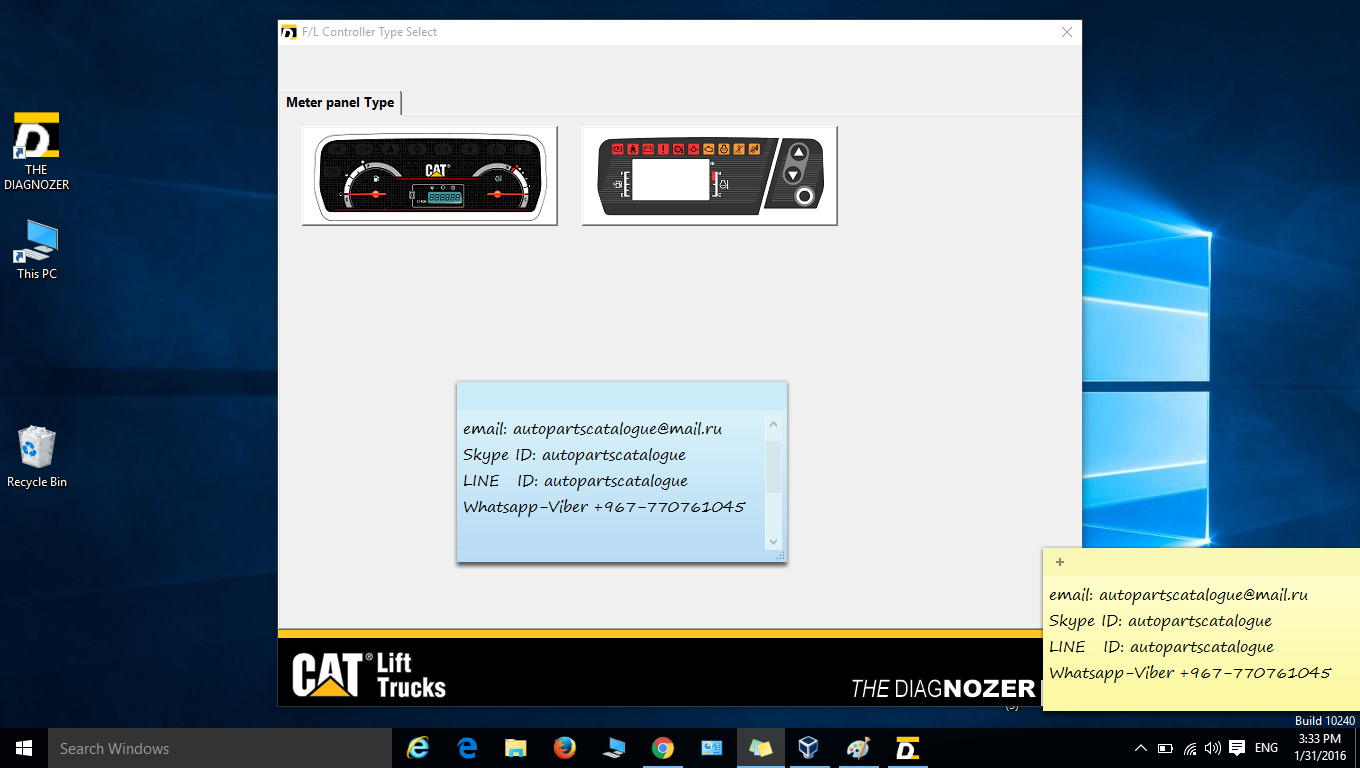This screenshot has width=1360, height=768.
Task: Open the Recycle Bin desktop icon
Action: 37,458
